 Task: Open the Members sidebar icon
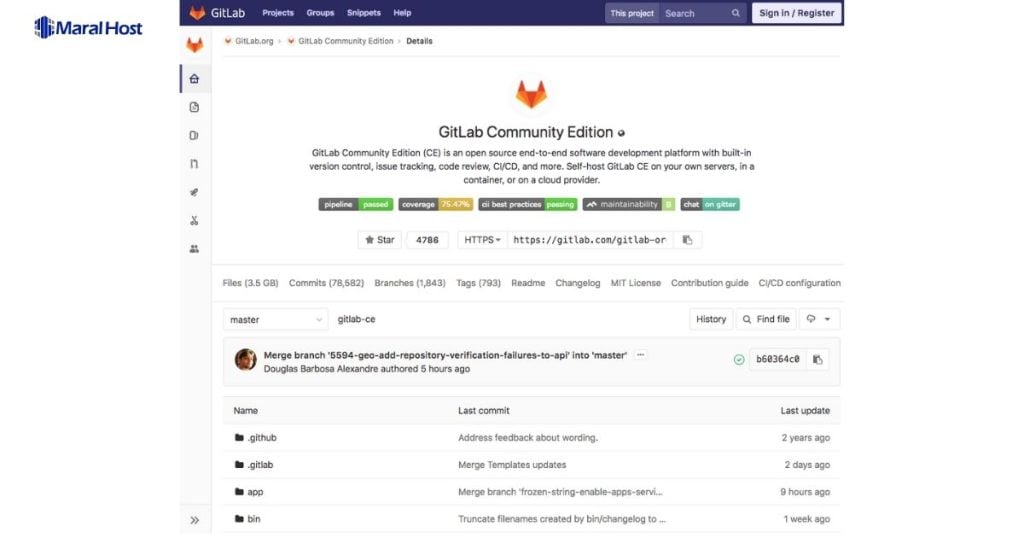194,249
